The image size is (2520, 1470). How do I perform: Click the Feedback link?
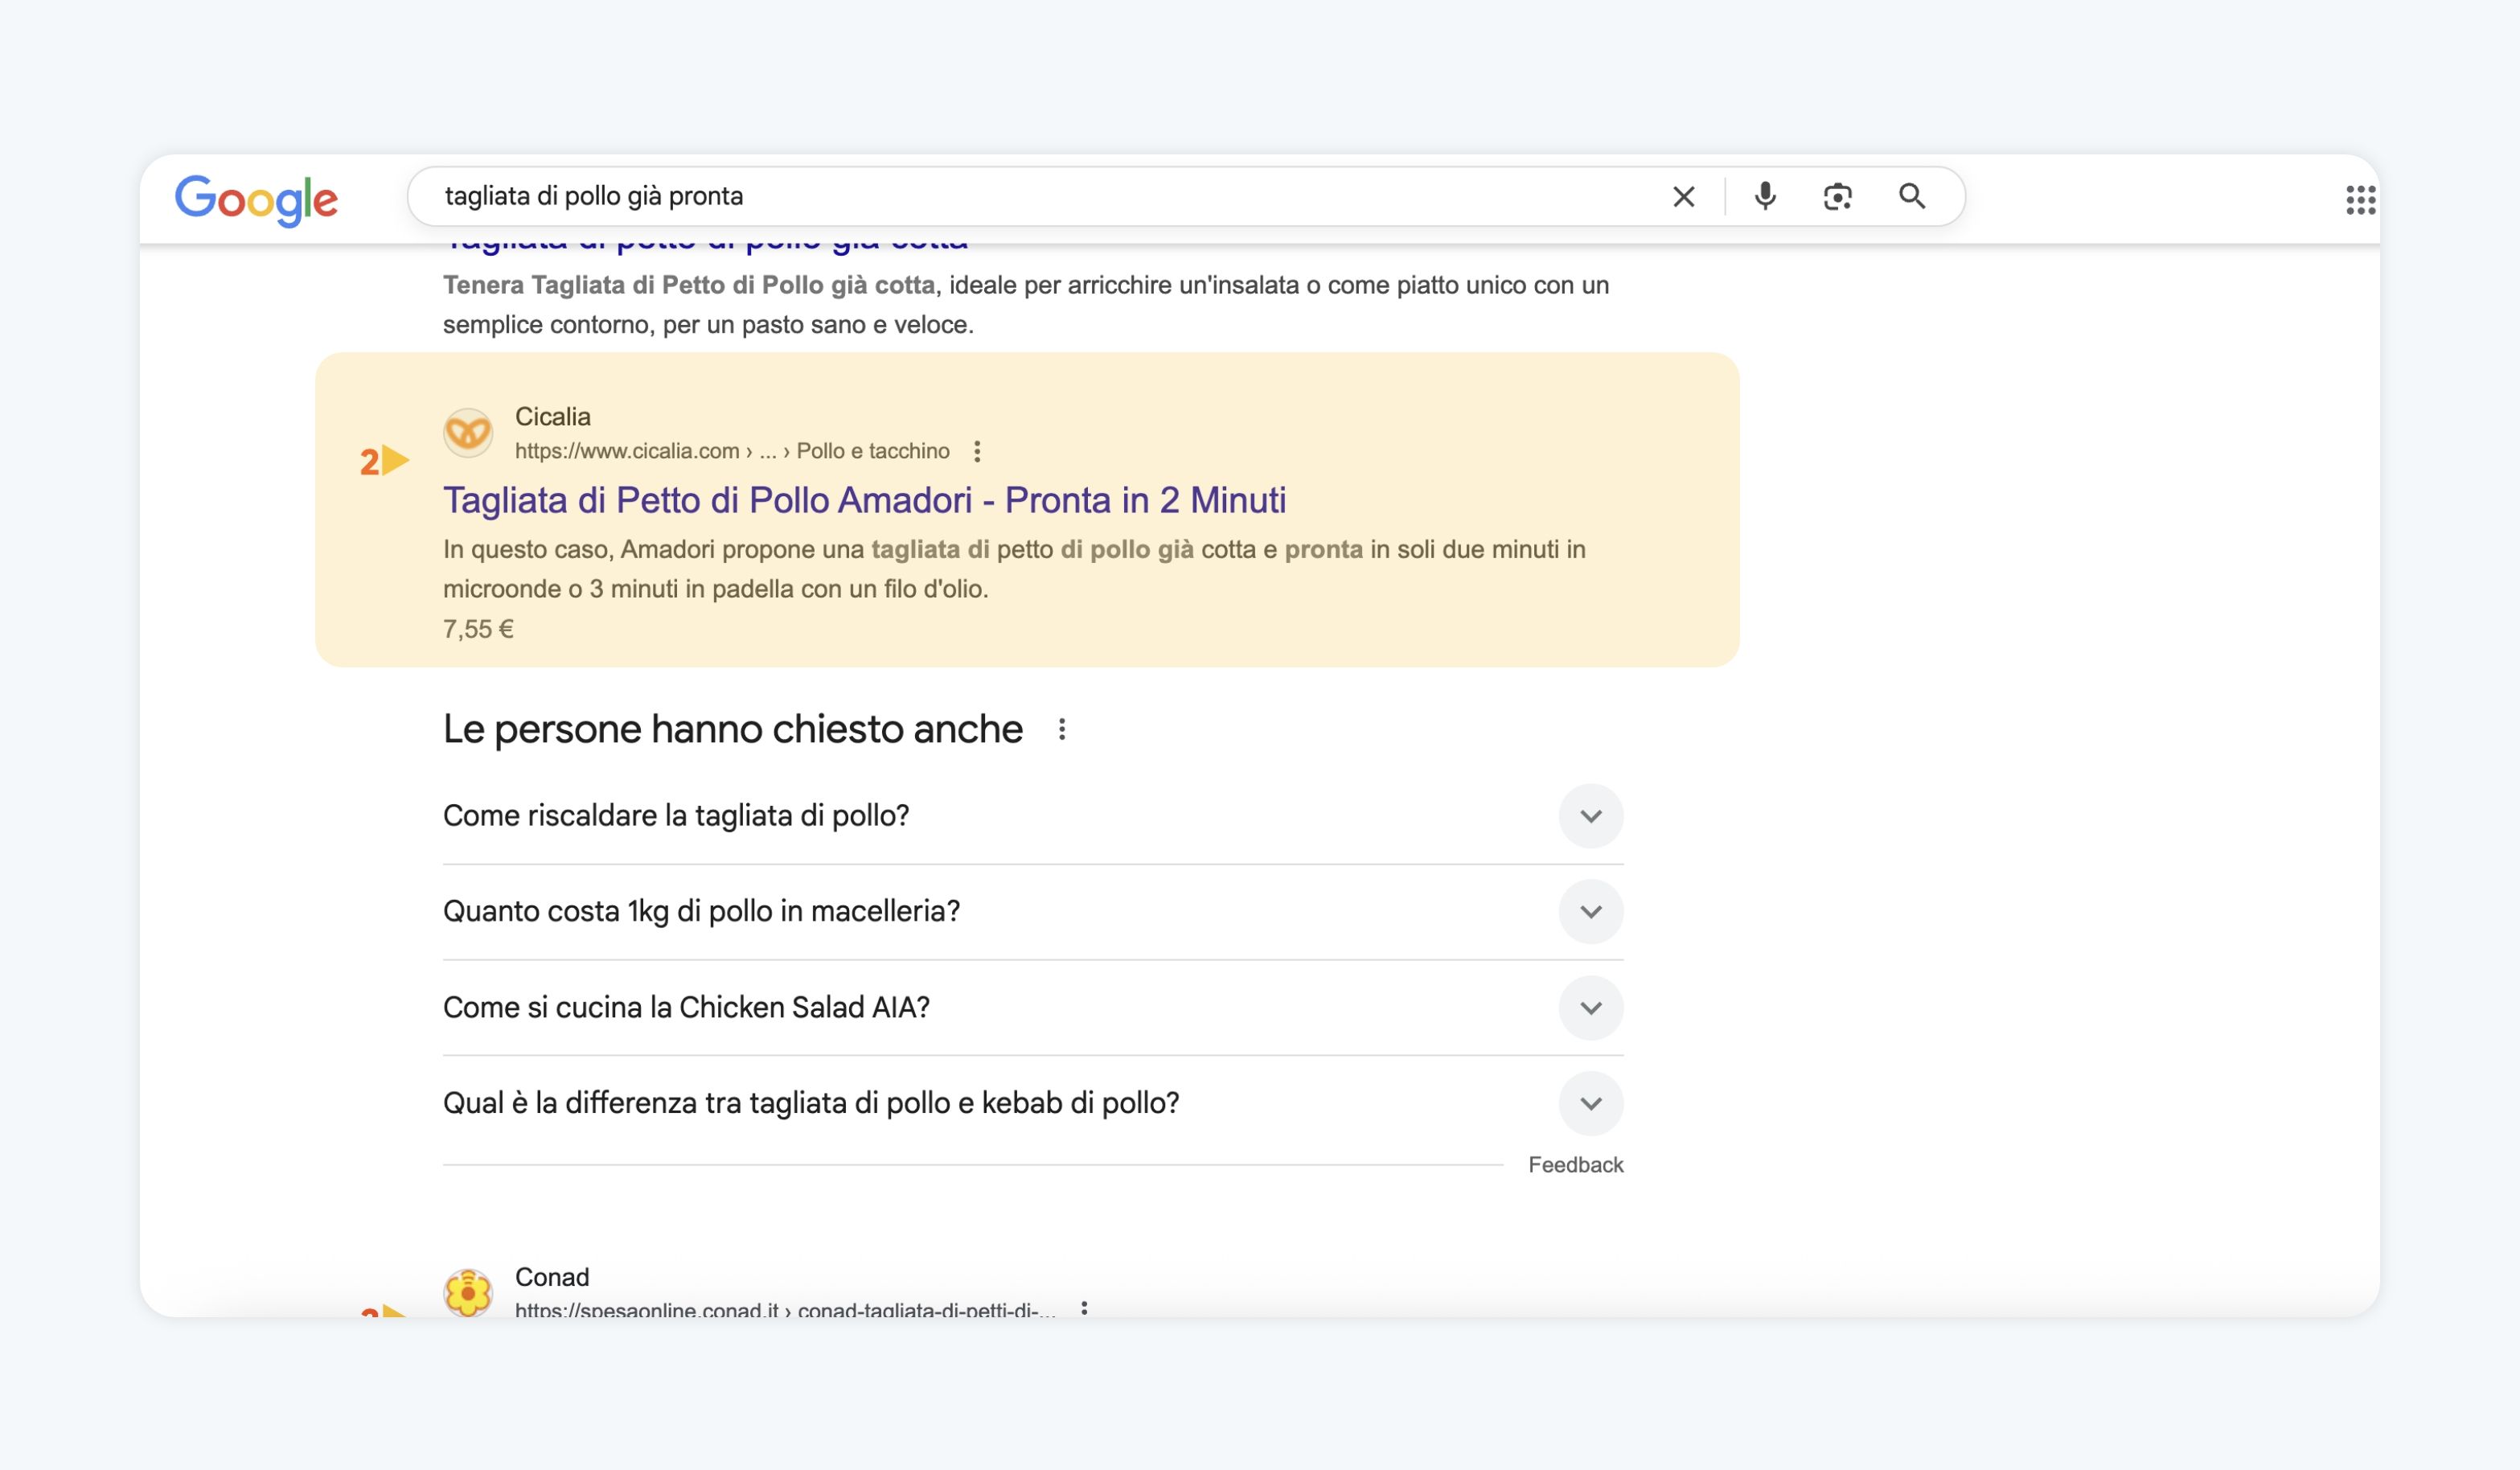point(1576,1165)
